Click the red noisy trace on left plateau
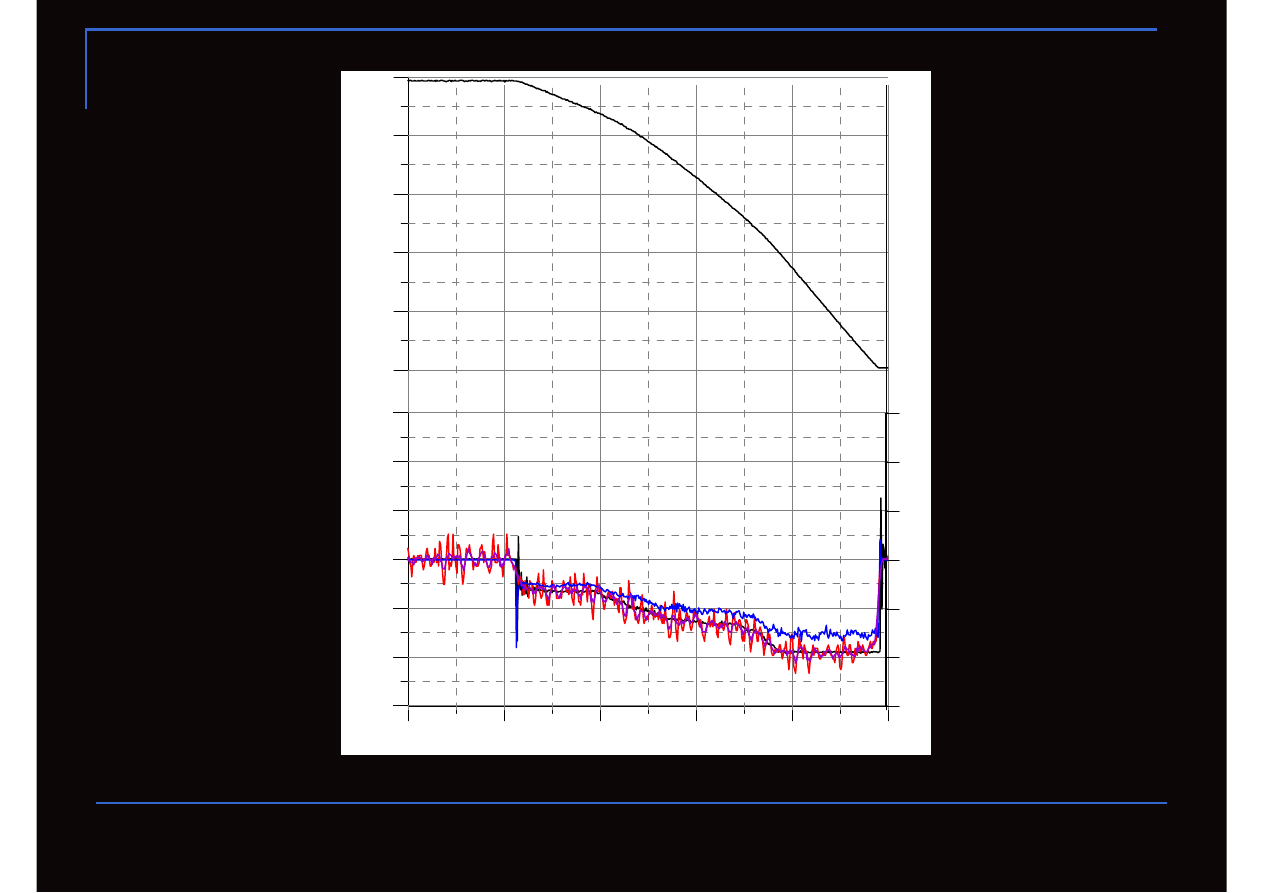The height and width of the screenshot is (893, 1263). pos(450,545)
